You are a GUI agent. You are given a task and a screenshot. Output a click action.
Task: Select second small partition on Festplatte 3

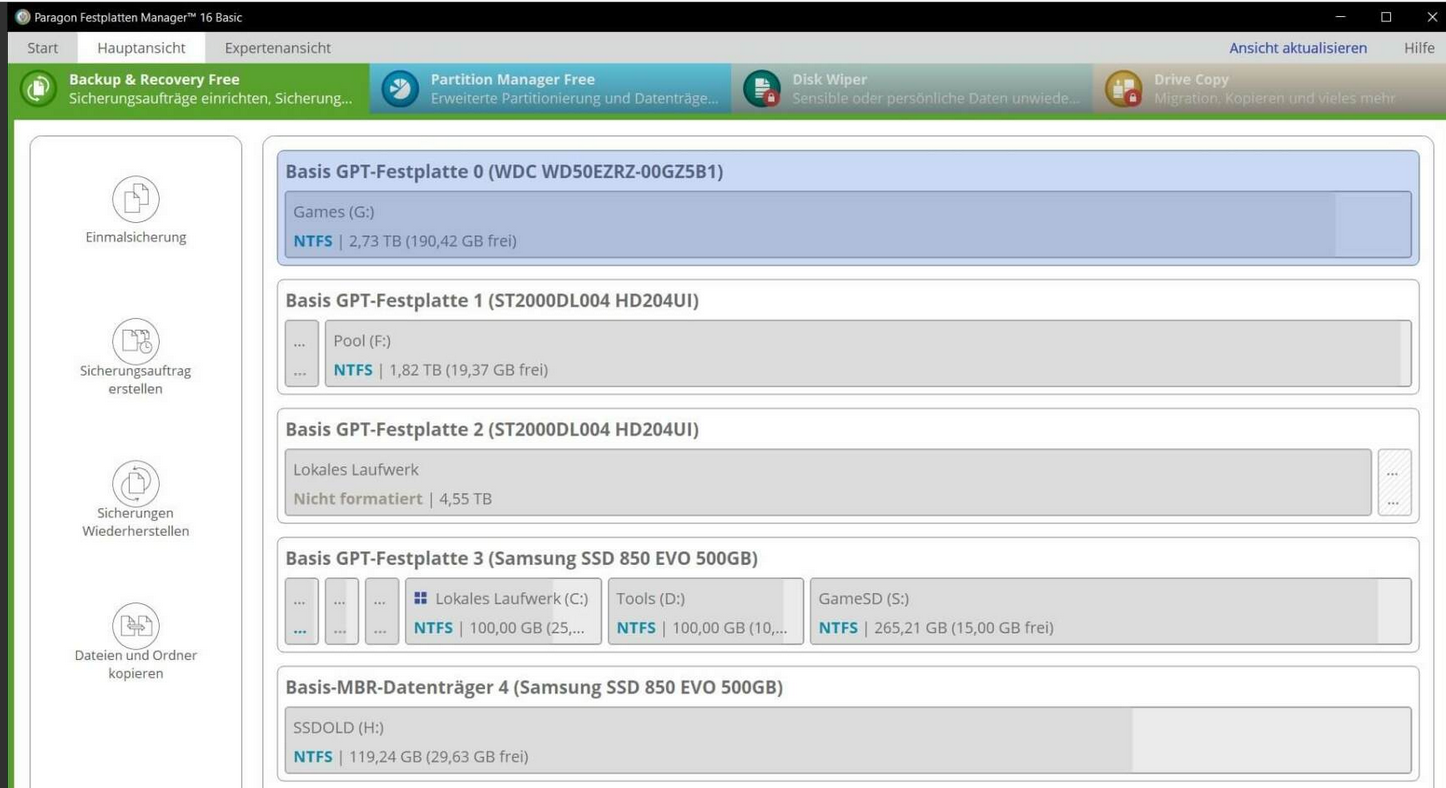coord(342,612)
